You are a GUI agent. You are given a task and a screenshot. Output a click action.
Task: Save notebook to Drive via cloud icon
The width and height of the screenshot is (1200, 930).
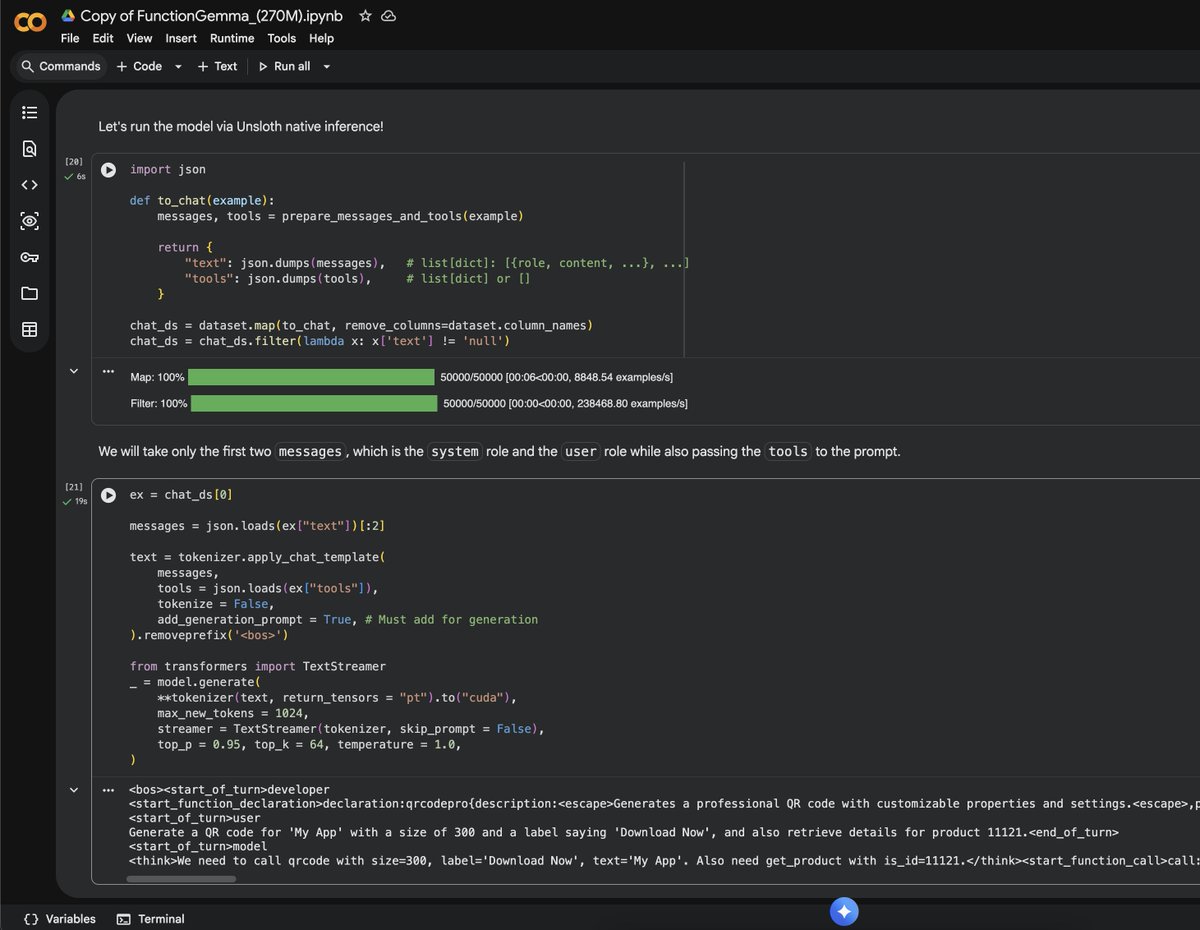[388, 15]
